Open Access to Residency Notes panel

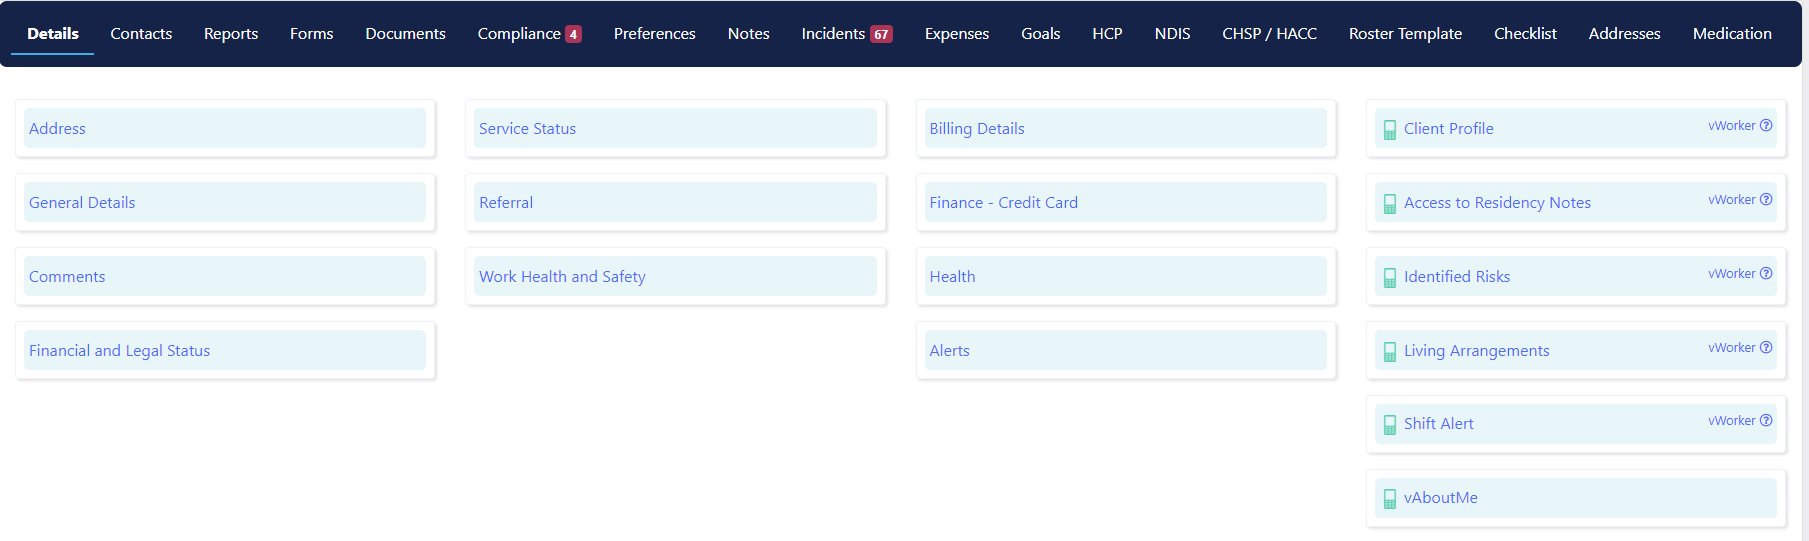click(1576, 202)
